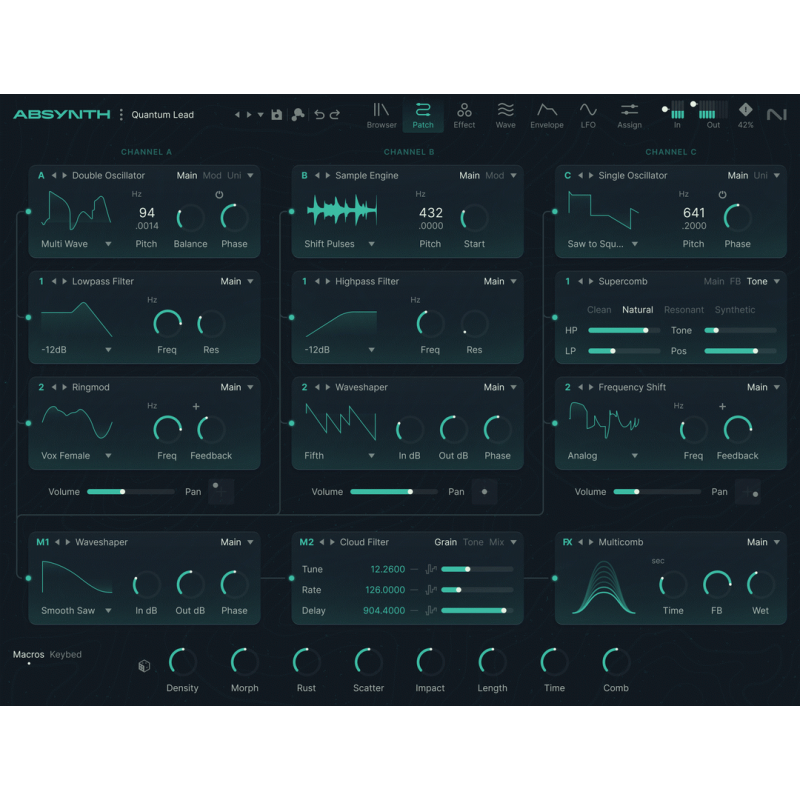Switch Cloud Filter to Tone tab
This screenshot has width=800, height=800.
(x=473, y=542)
